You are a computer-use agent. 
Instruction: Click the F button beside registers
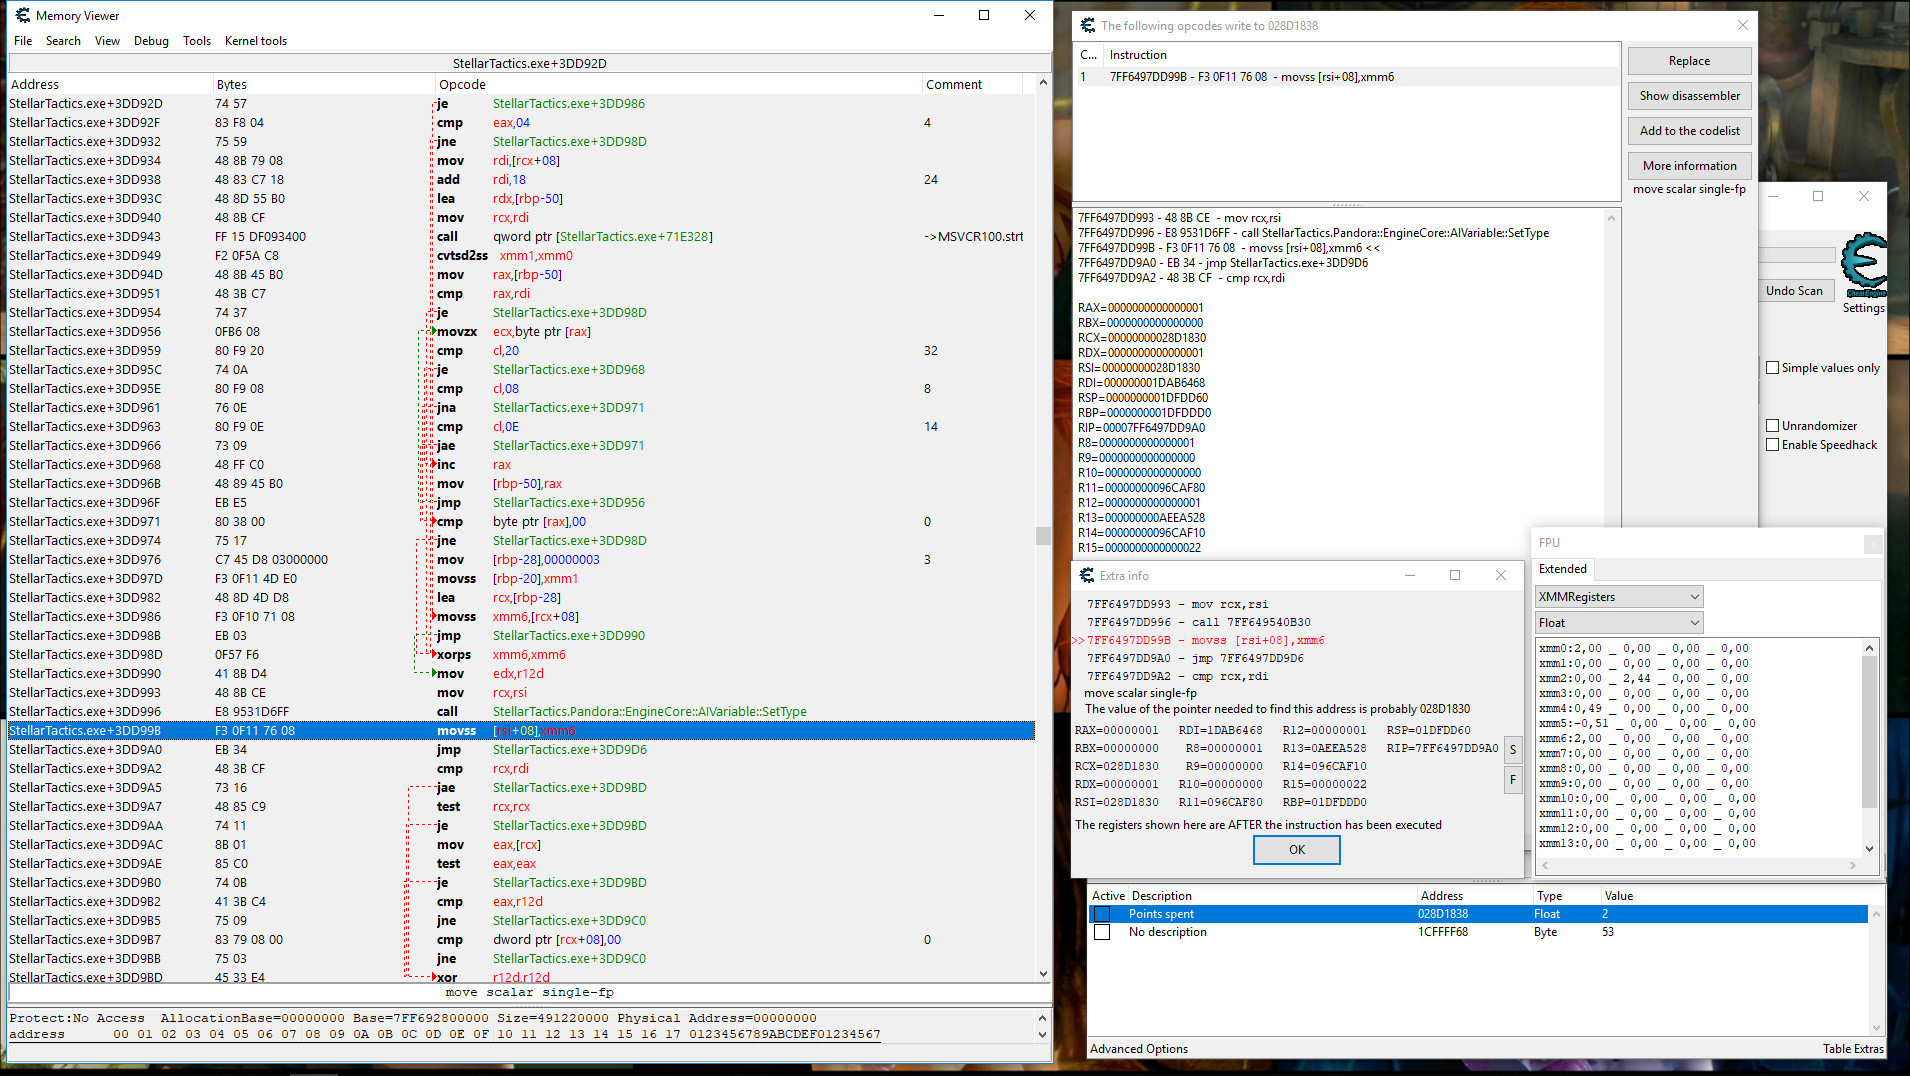(1513, 780)
